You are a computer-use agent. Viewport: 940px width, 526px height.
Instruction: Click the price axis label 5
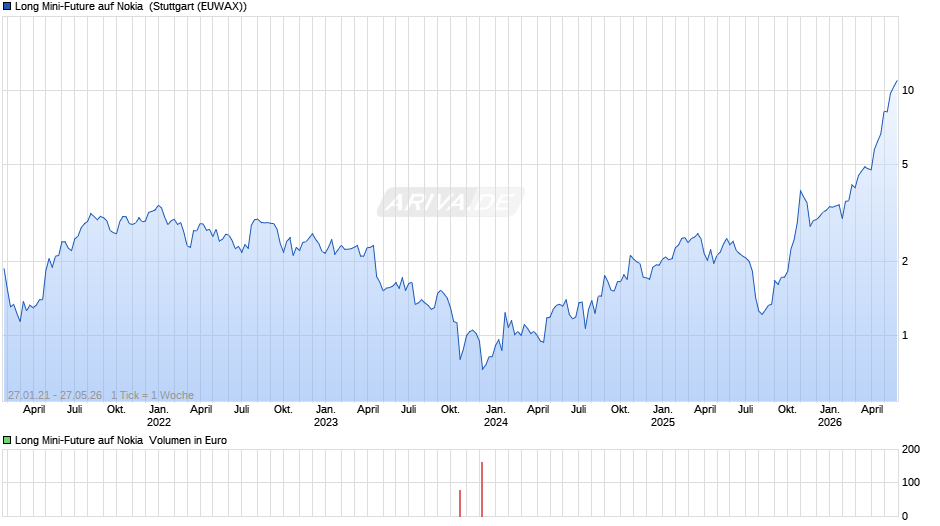[905, 164]
